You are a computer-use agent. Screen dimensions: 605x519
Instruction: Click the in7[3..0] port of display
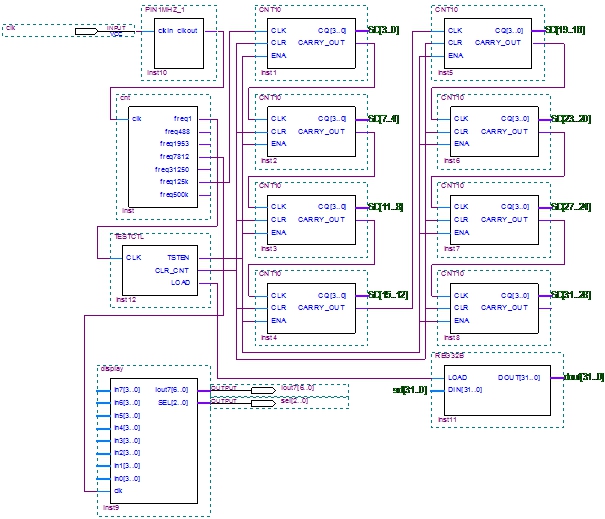[127, 390]
